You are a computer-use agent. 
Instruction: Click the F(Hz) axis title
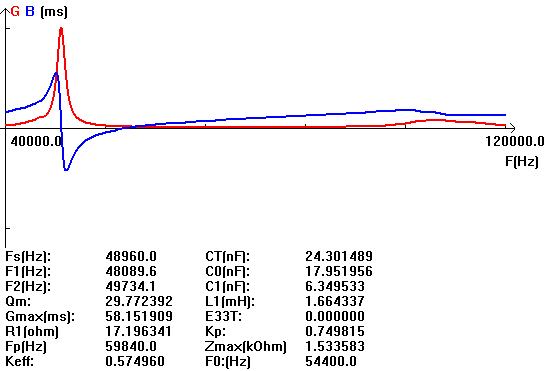(522, 161)
